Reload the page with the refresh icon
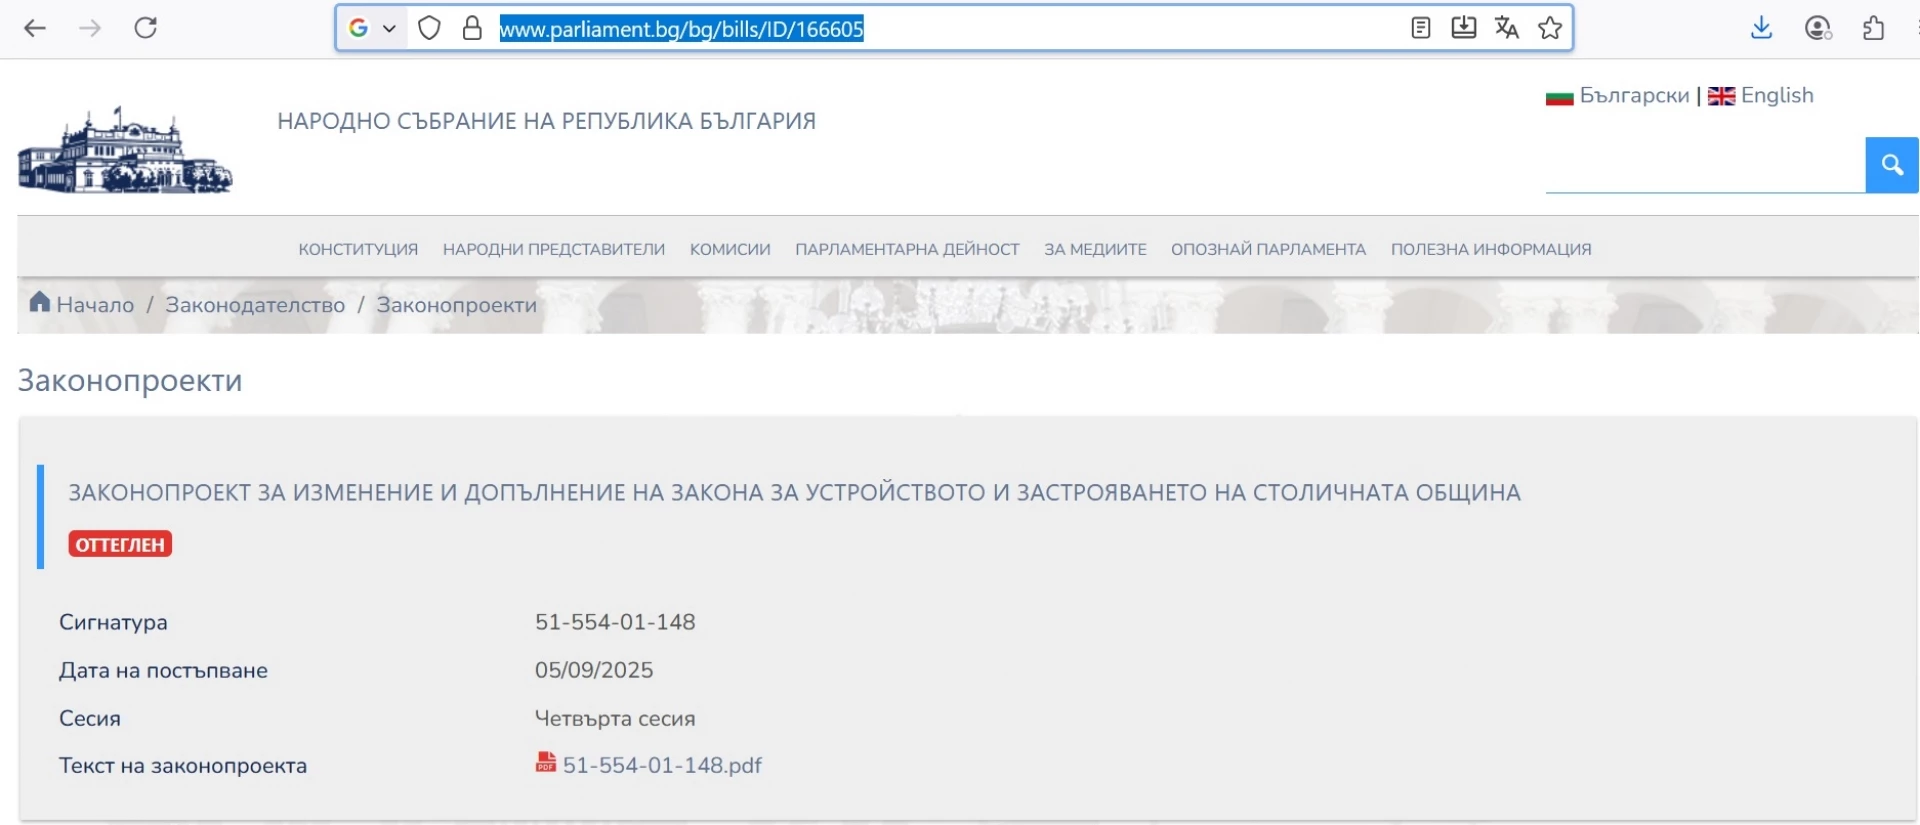The width and height of the screenshot is (1920, 825). (146, 28)
